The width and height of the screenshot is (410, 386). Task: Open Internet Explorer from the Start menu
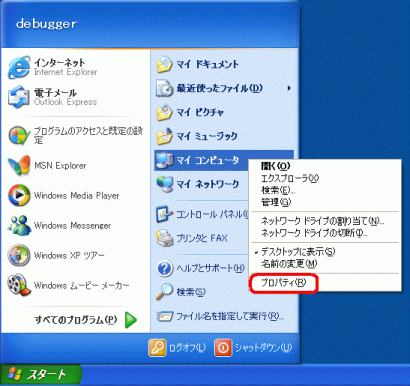point(19,67)
